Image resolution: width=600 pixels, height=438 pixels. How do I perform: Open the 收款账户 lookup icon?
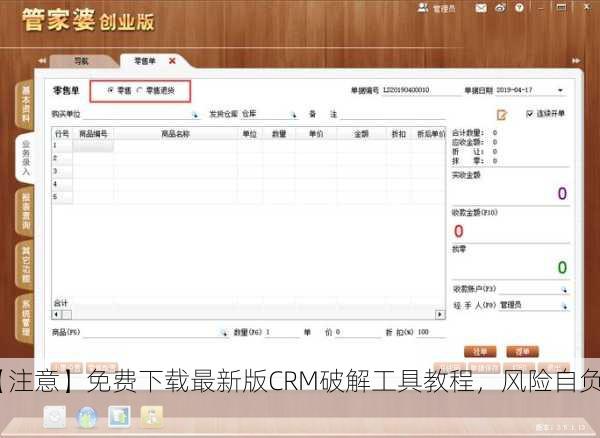564,290
